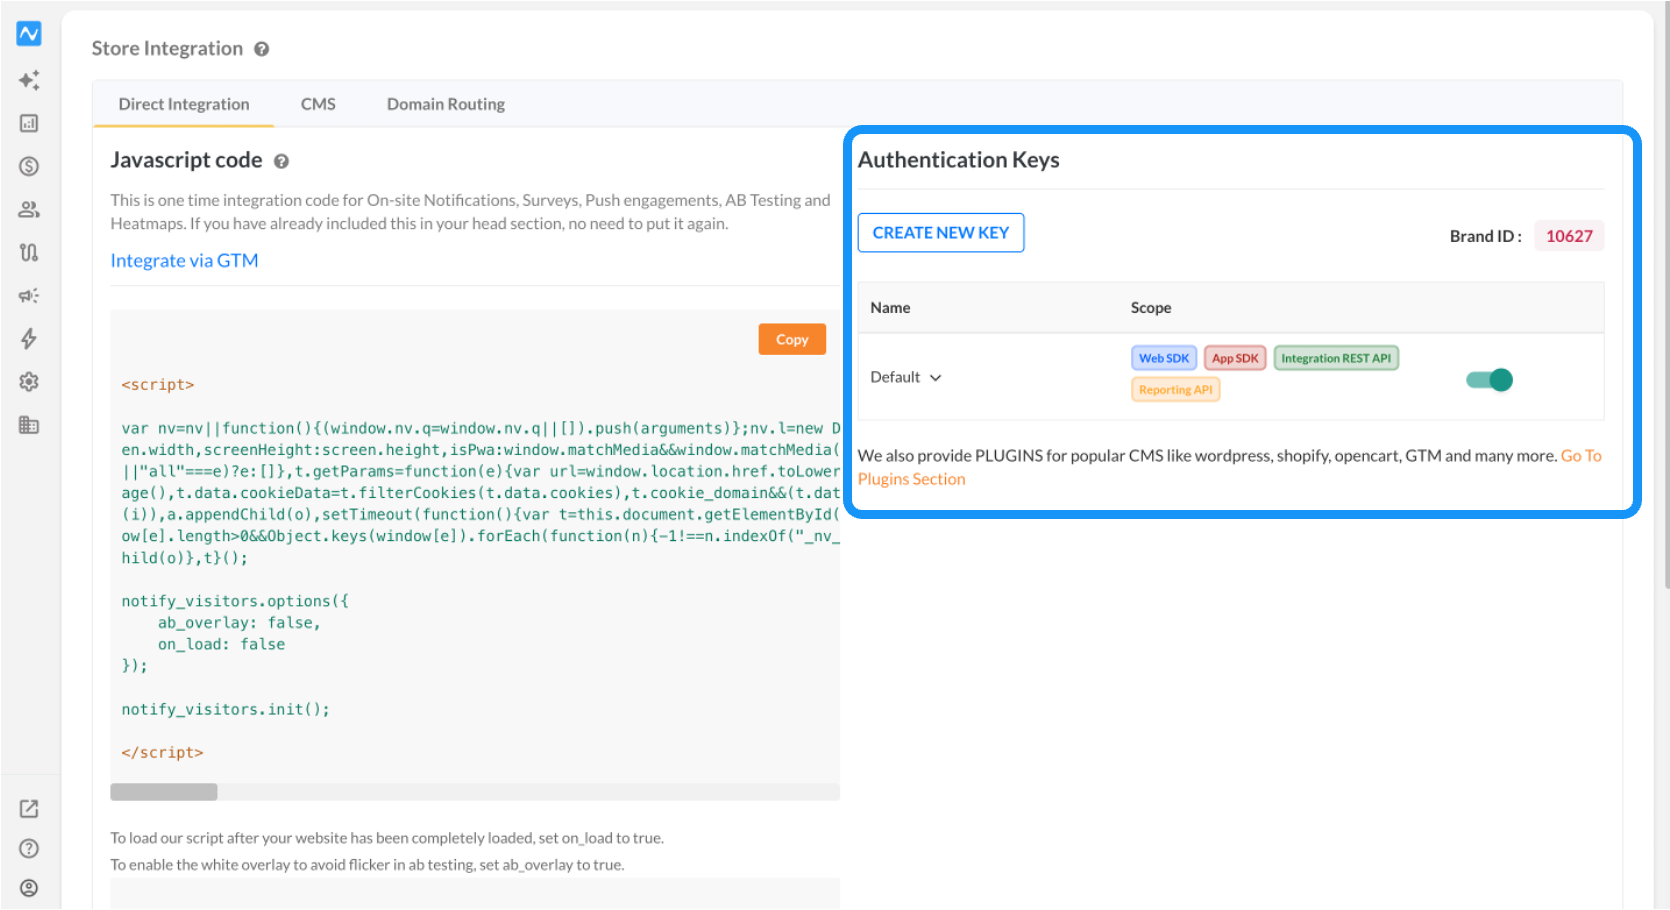1670x910 pixels.
Task: Open the analytics chart icon in sidebar
Action: pos(29,123)
